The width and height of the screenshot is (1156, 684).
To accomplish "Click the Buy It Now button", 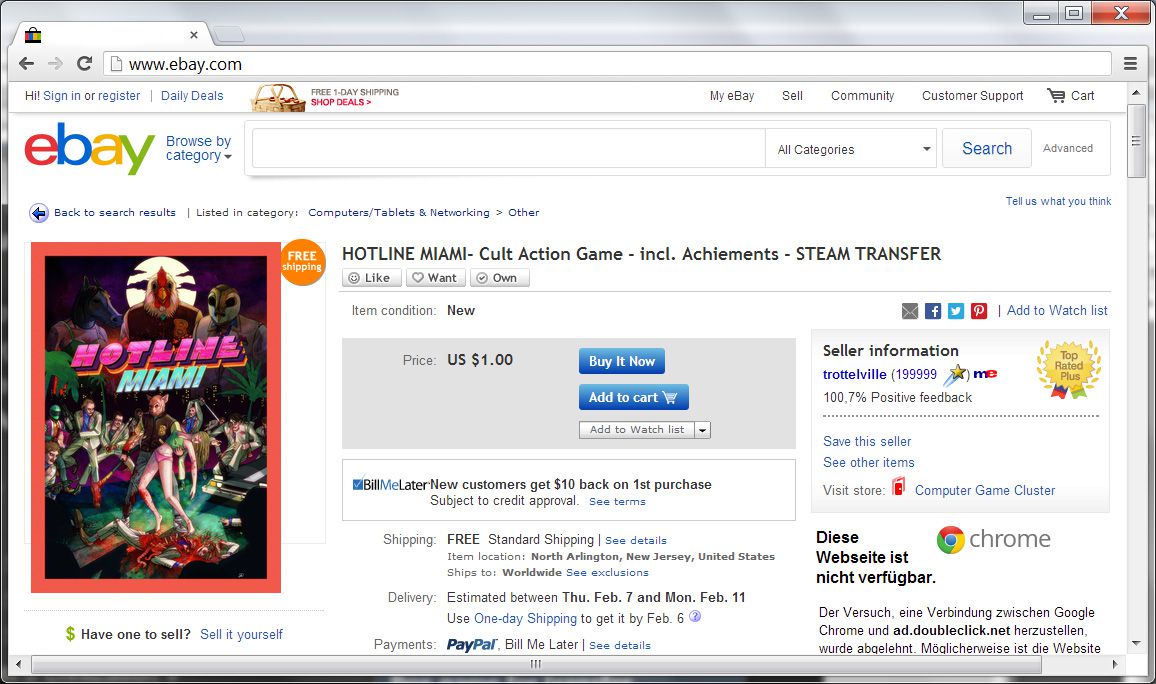I will pos(621,361).
